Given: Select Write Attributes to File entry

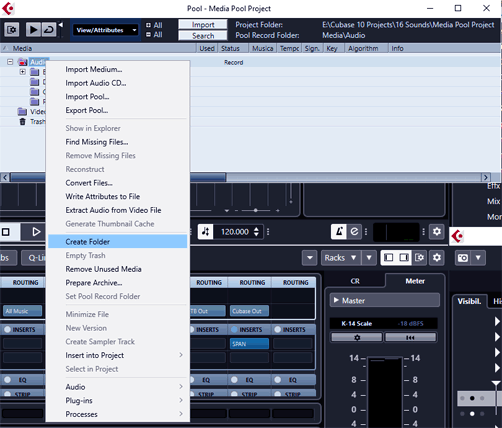Looking at the screenshot, I should (x=103, y=197).
